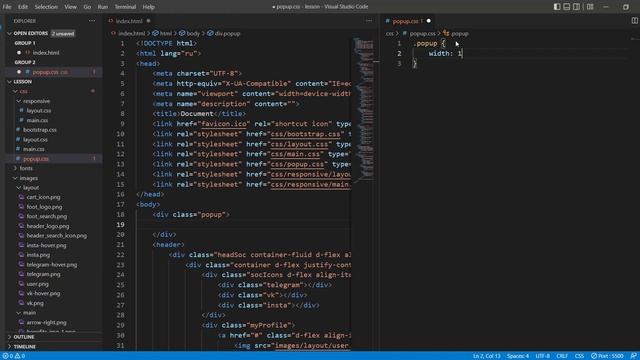Screen dimensions: 640x360
Task: Click the image icon beside vk.png
Action: coord(22,303)
